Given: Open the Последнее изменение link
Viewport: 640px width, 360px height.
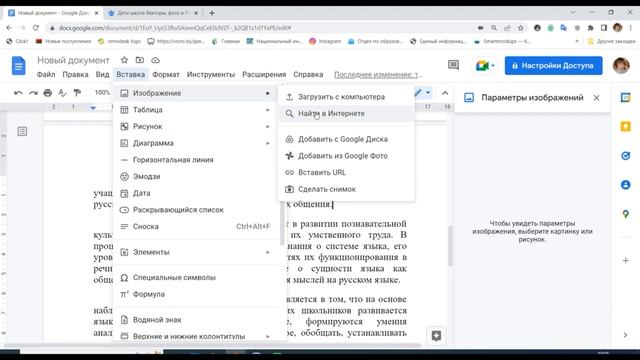Looking at the screenshot, I should click(x=378, y=75).
